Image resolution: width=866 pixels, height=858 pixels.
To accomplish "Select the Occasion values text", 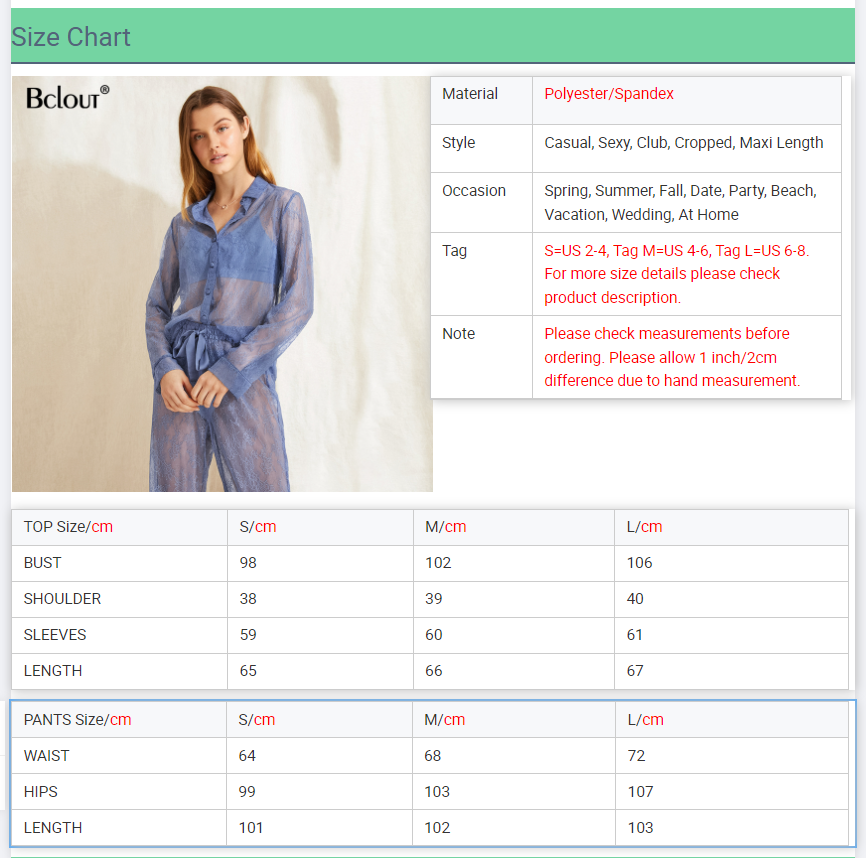I will pyautogui.click(x=680, y=203).
